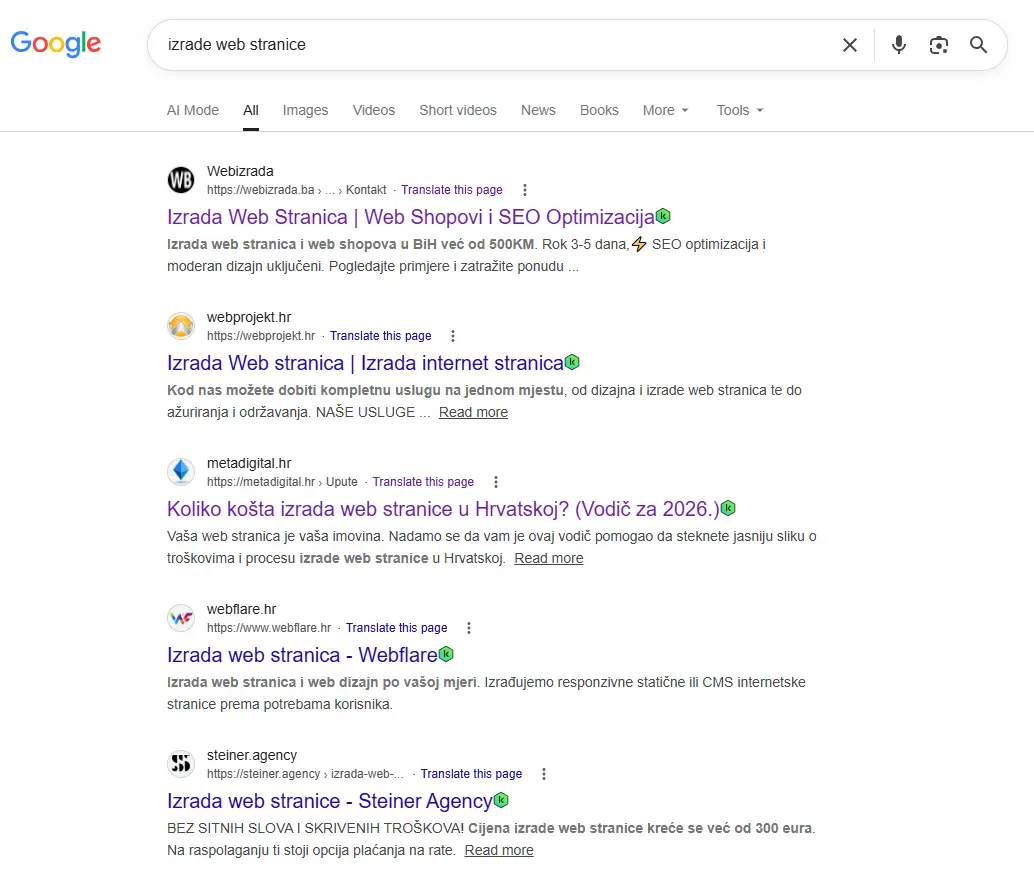This screenshot has height=889, width=1034.
Task: Expand the Tools dropdown
Action: coord(740,110)
